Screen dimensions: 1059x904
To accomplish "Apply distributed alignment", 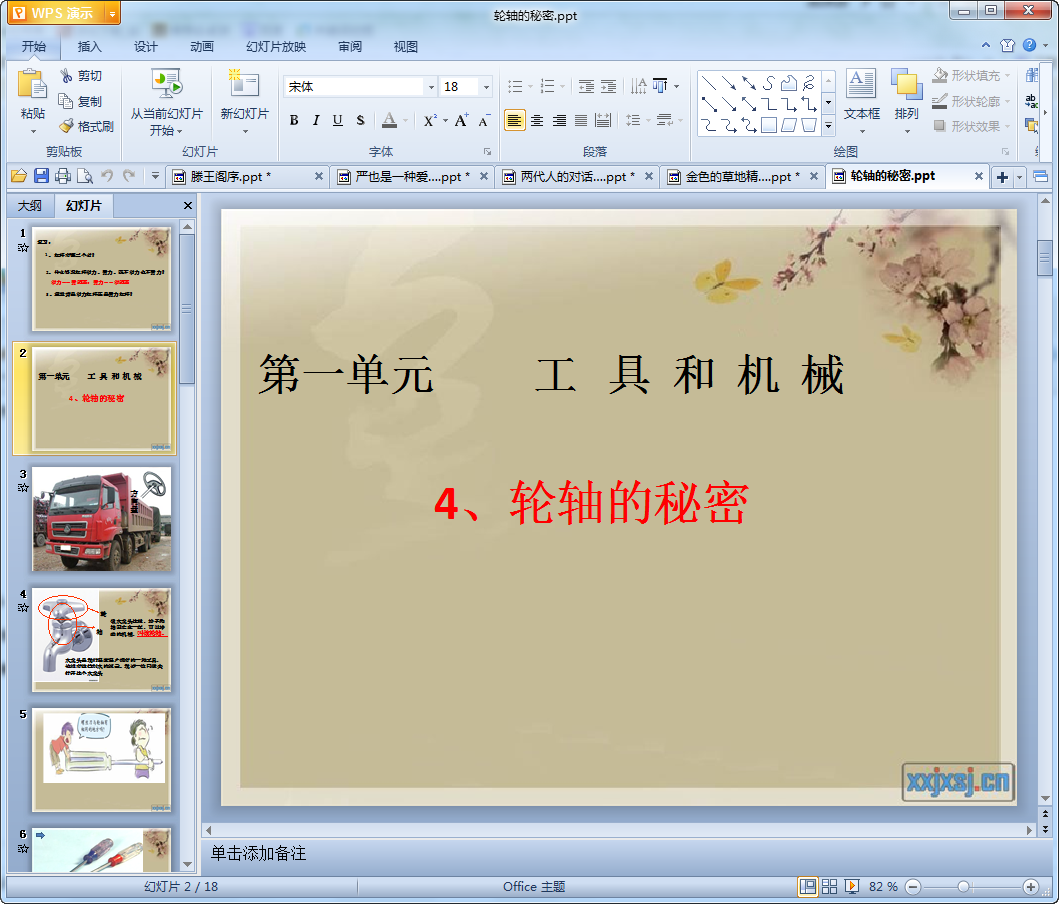I will point(603,120).
